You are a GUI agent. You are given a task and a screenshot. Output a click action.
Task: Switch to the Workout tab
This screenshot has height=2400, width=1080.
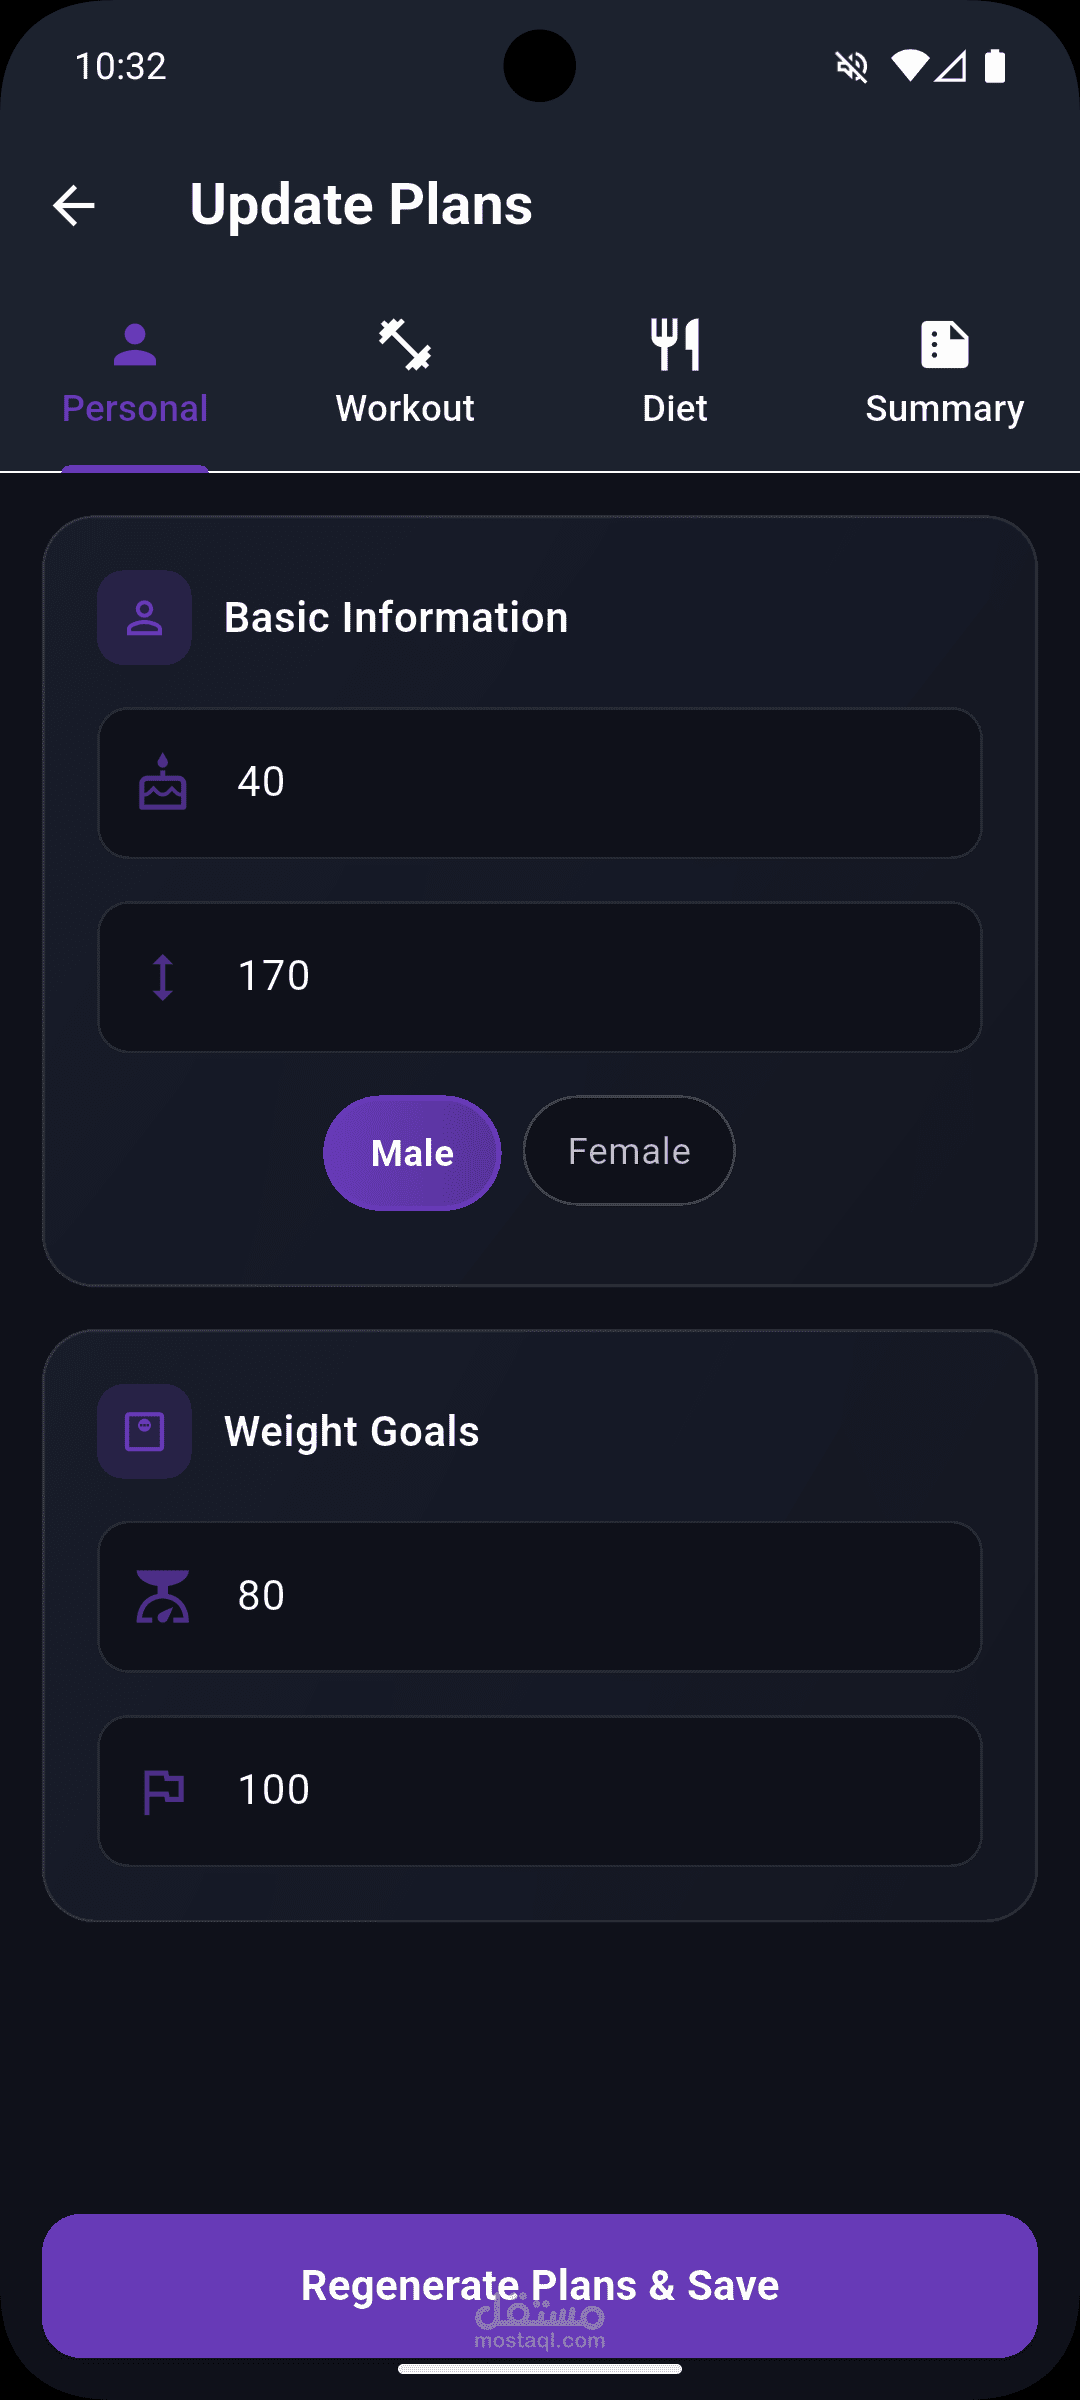[x=405, y=372]
